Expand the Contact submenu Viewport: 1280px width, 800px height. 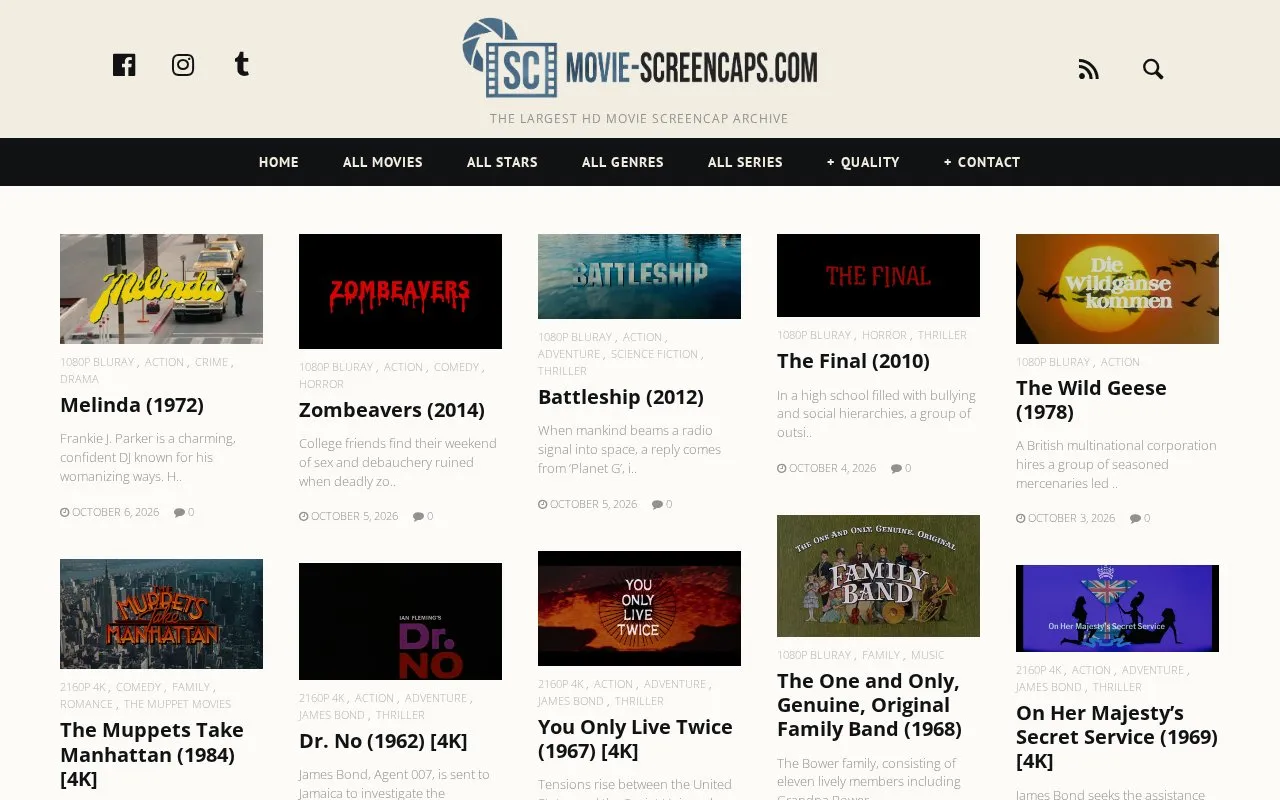point(982,162)
